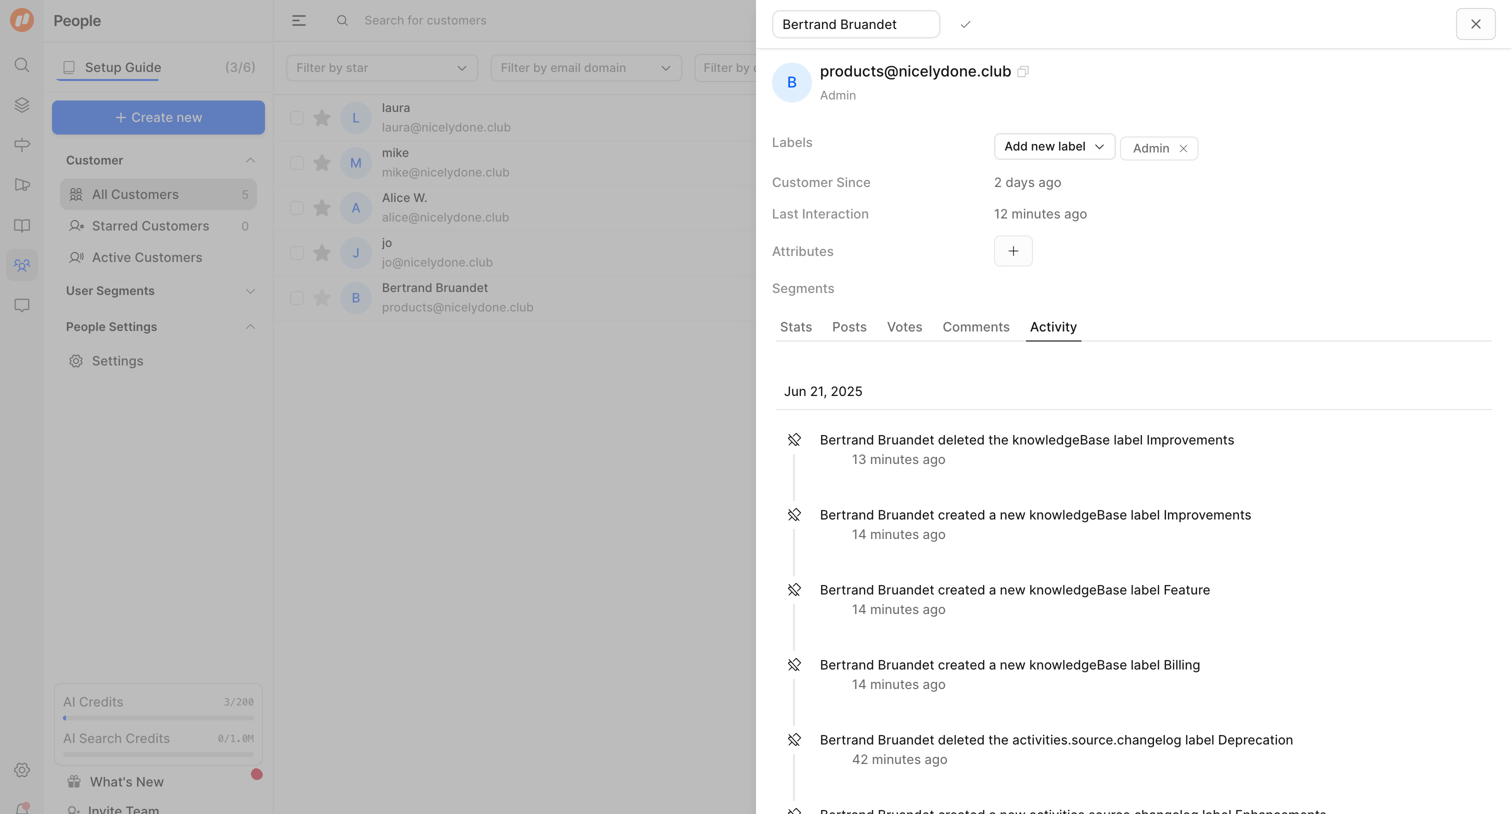Image resolution: width=1512 pixels, height=814 pixels.
Task: Confirm name edit with the checkmark icon
Action: pyautogui.click(x=965, y=24)
